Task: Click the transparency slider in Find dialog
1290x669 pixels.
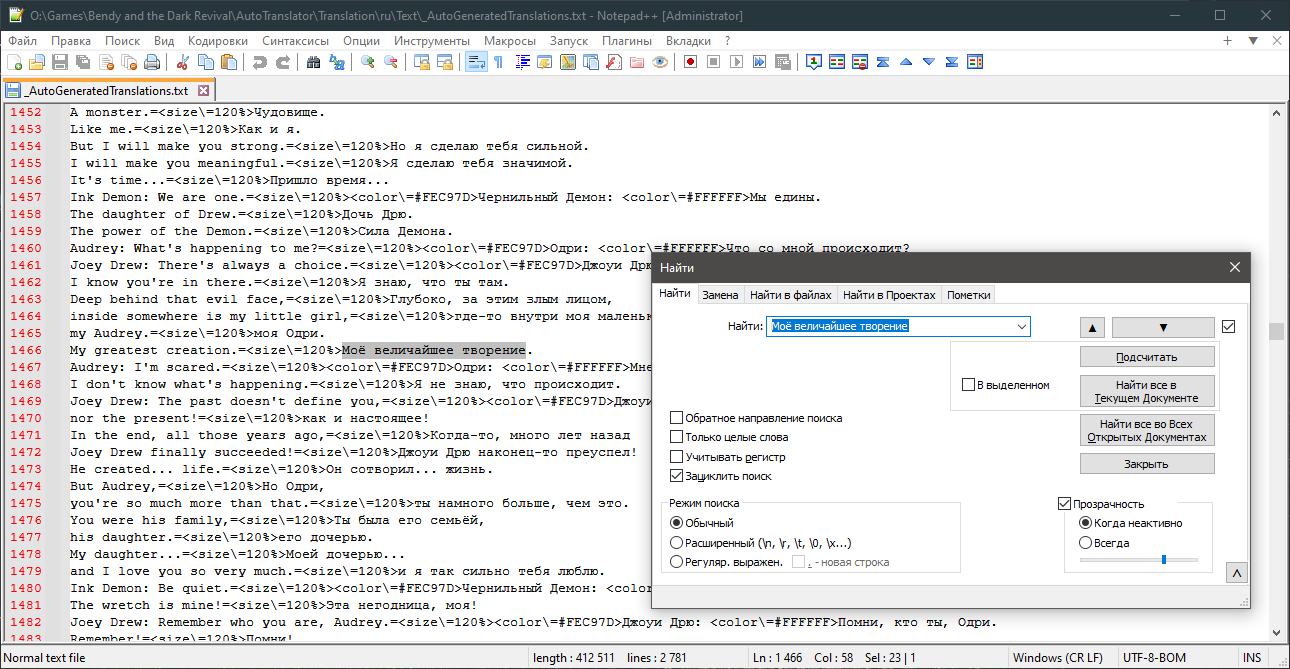Action: pos(1163,560)
